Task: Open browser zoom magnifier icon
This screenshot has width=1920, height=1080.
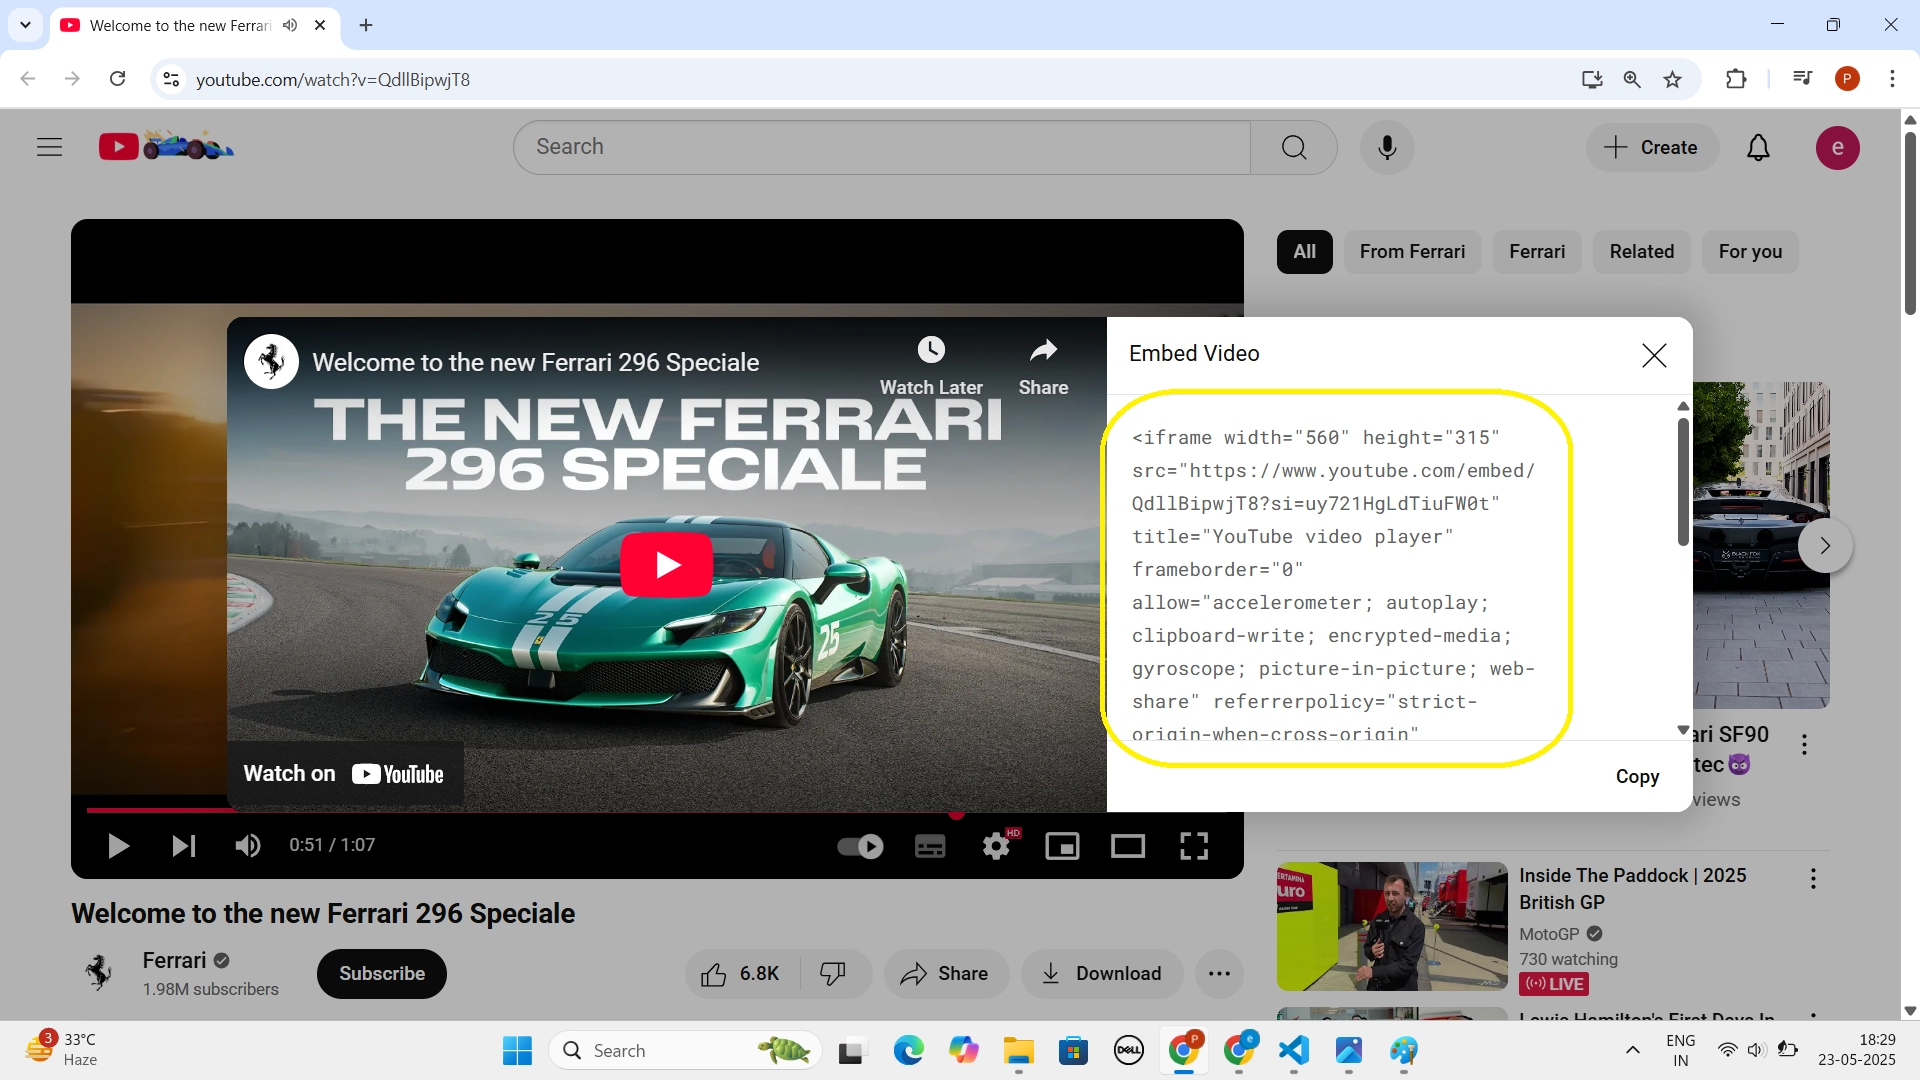Action: [1632, 79]
